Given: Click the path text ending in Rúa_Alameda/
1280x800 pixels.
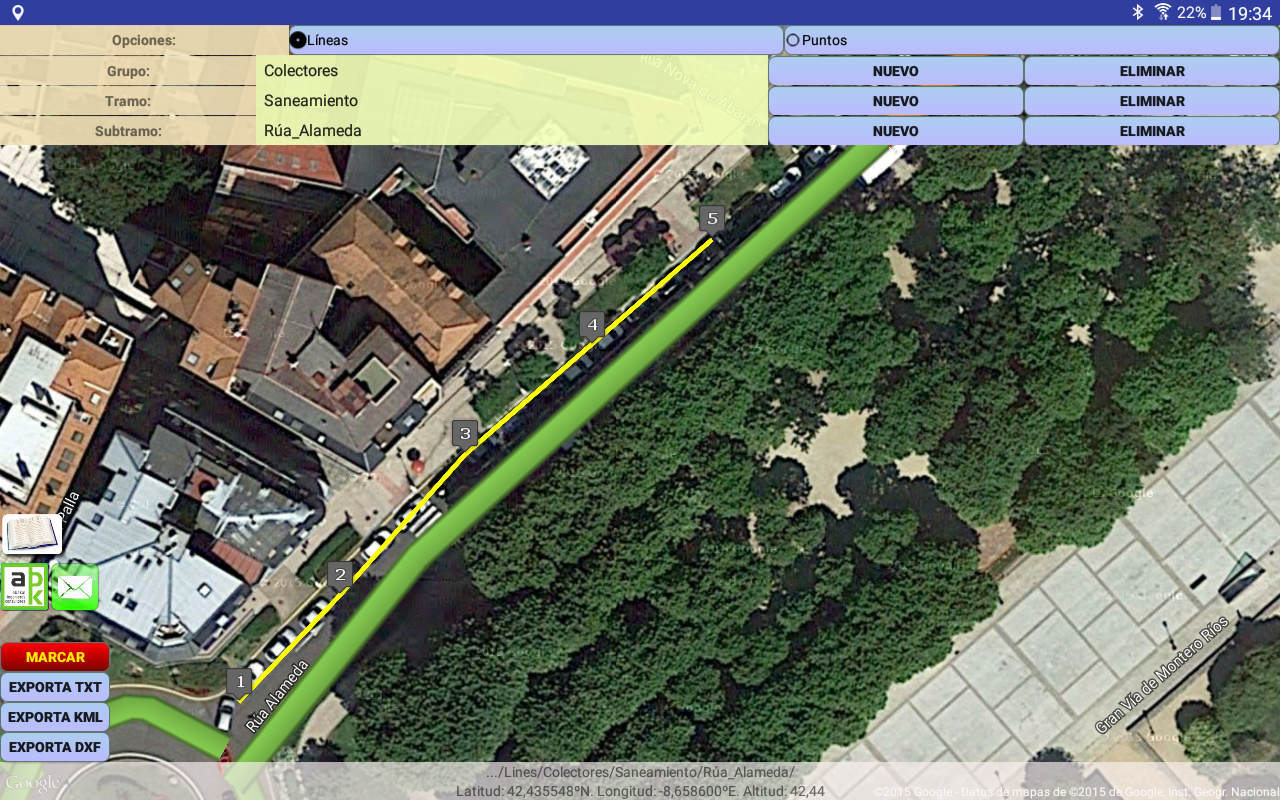Looking at the screenshot, I should (640, 772).
